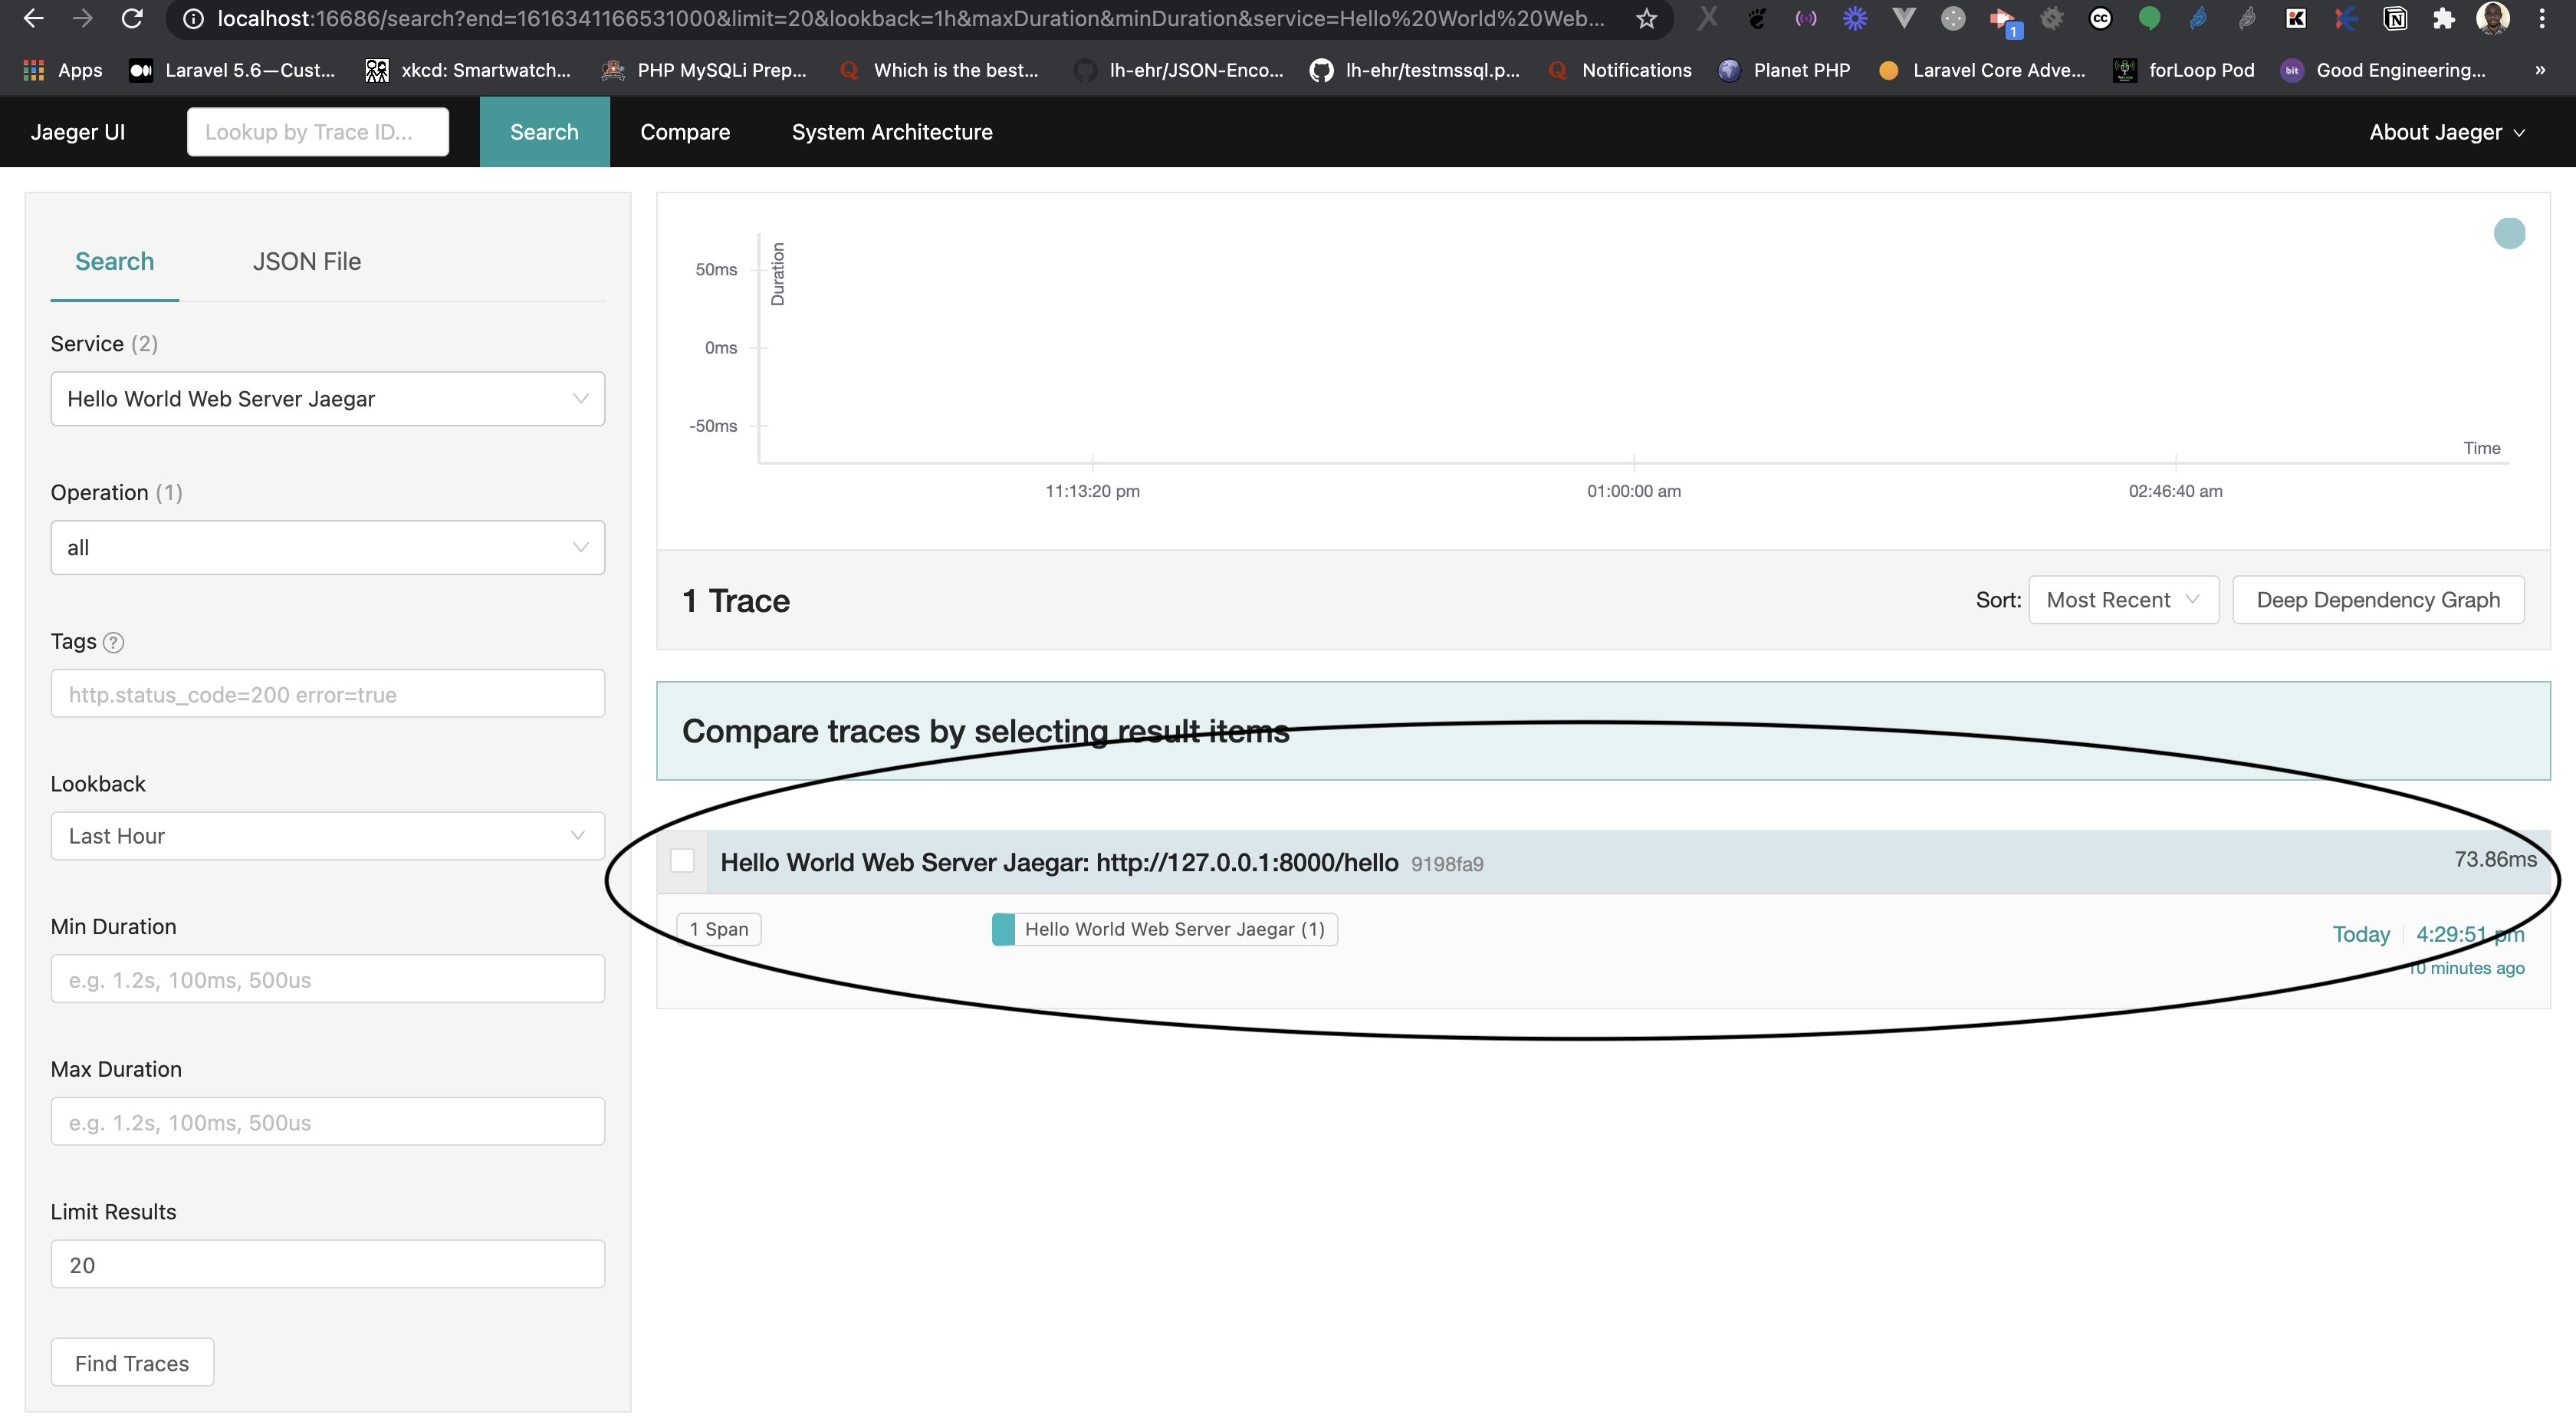Viewport: 2576px width, 1428px height.
Task: Click the xkcd Smartwatch bookmark icon
Action: (x=377, y=70)
